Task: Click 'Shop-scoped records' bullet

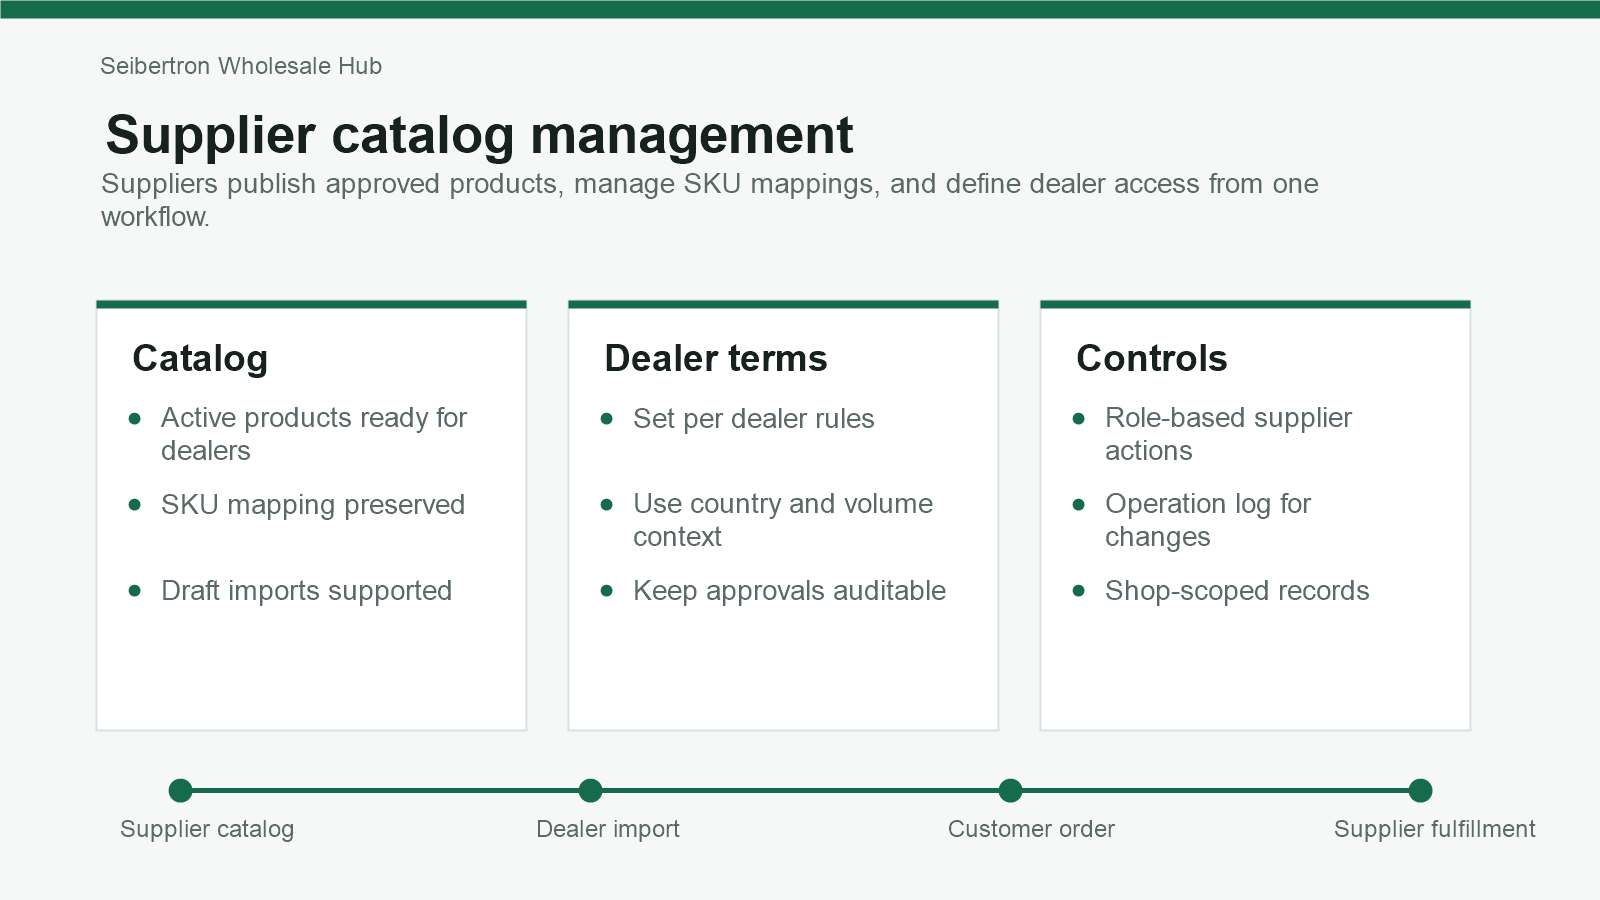Action: 1237,591
